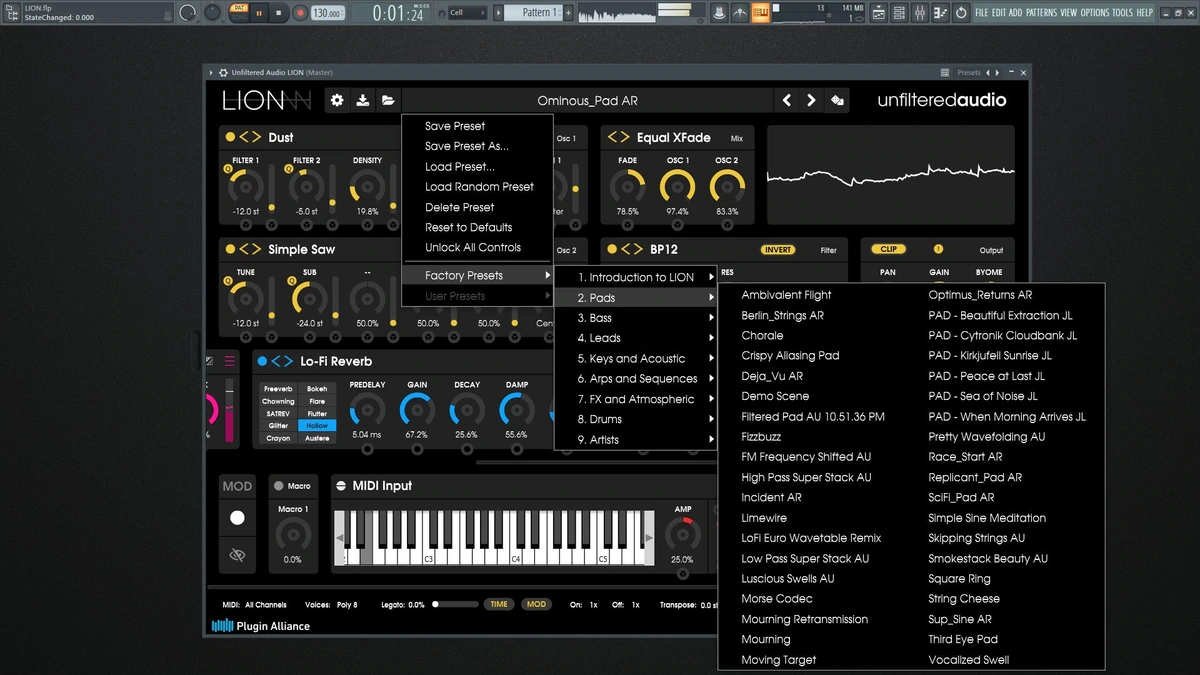Image resolution: width=1200 pixels, height=675 pixels.
Task: Click the Dust module prev/next arrows
Action: click(x=250, y=137)
